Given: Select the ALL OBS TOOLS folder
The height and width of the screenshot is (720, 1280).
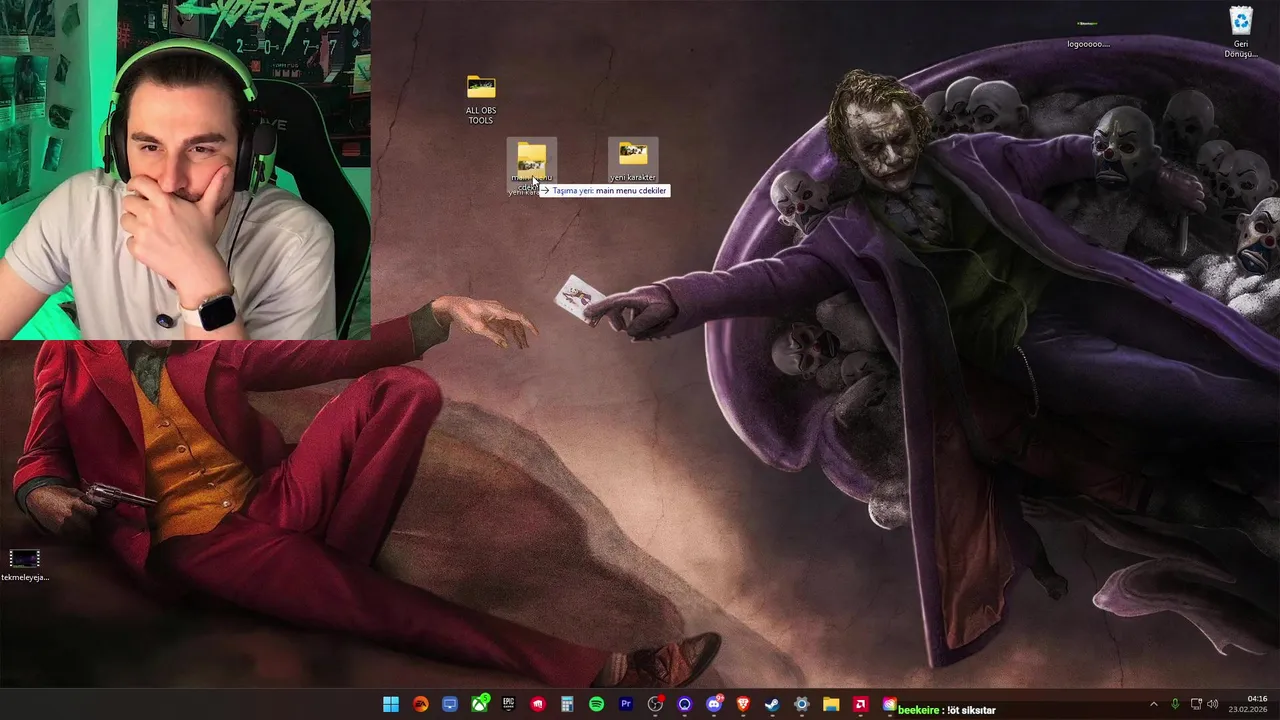Looking at the screenshot, I should pyautogui.click(x=481, y=100).
